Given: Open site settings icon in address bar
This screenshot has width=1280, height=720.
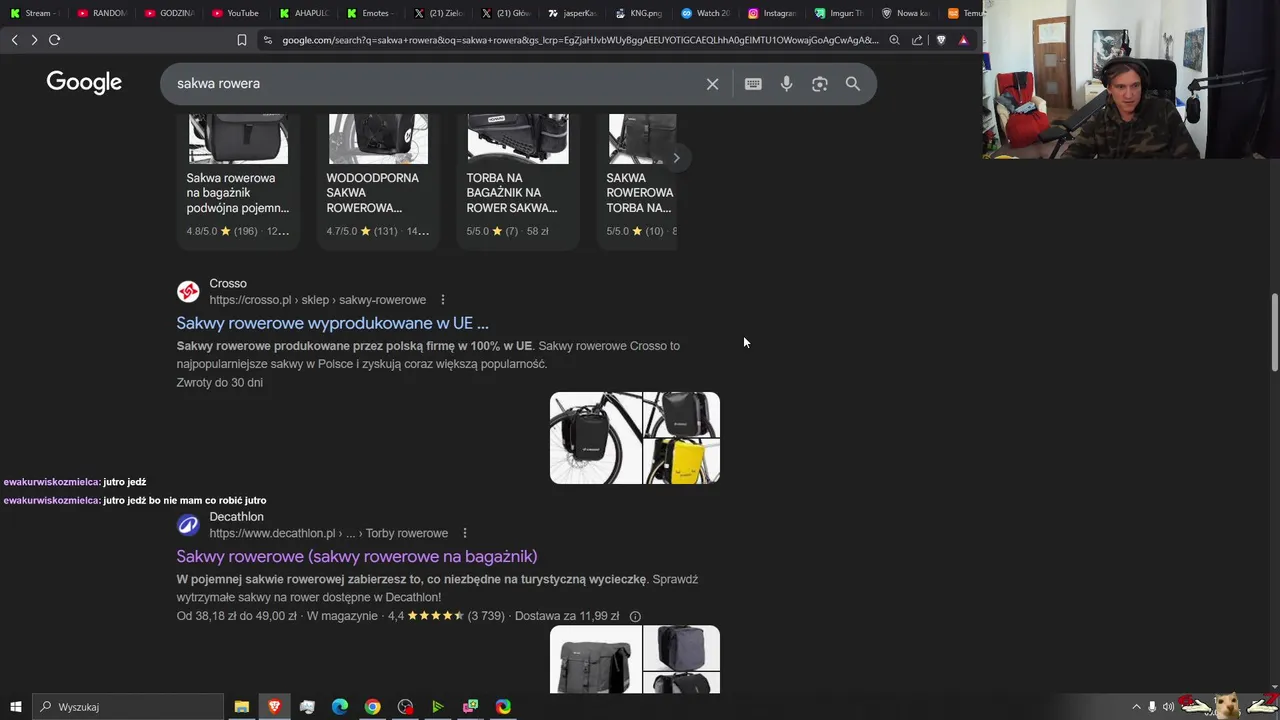Looking at the screenshot, I should 267,40.
